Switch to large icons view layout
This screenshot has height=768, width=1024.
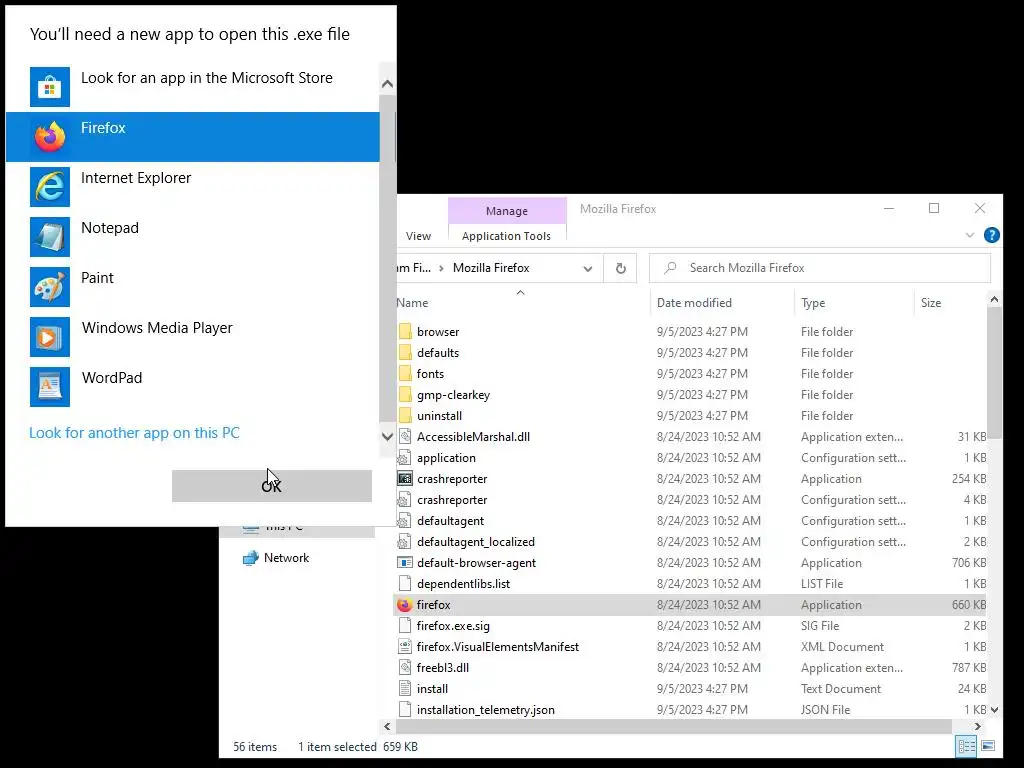pos(988,746)
